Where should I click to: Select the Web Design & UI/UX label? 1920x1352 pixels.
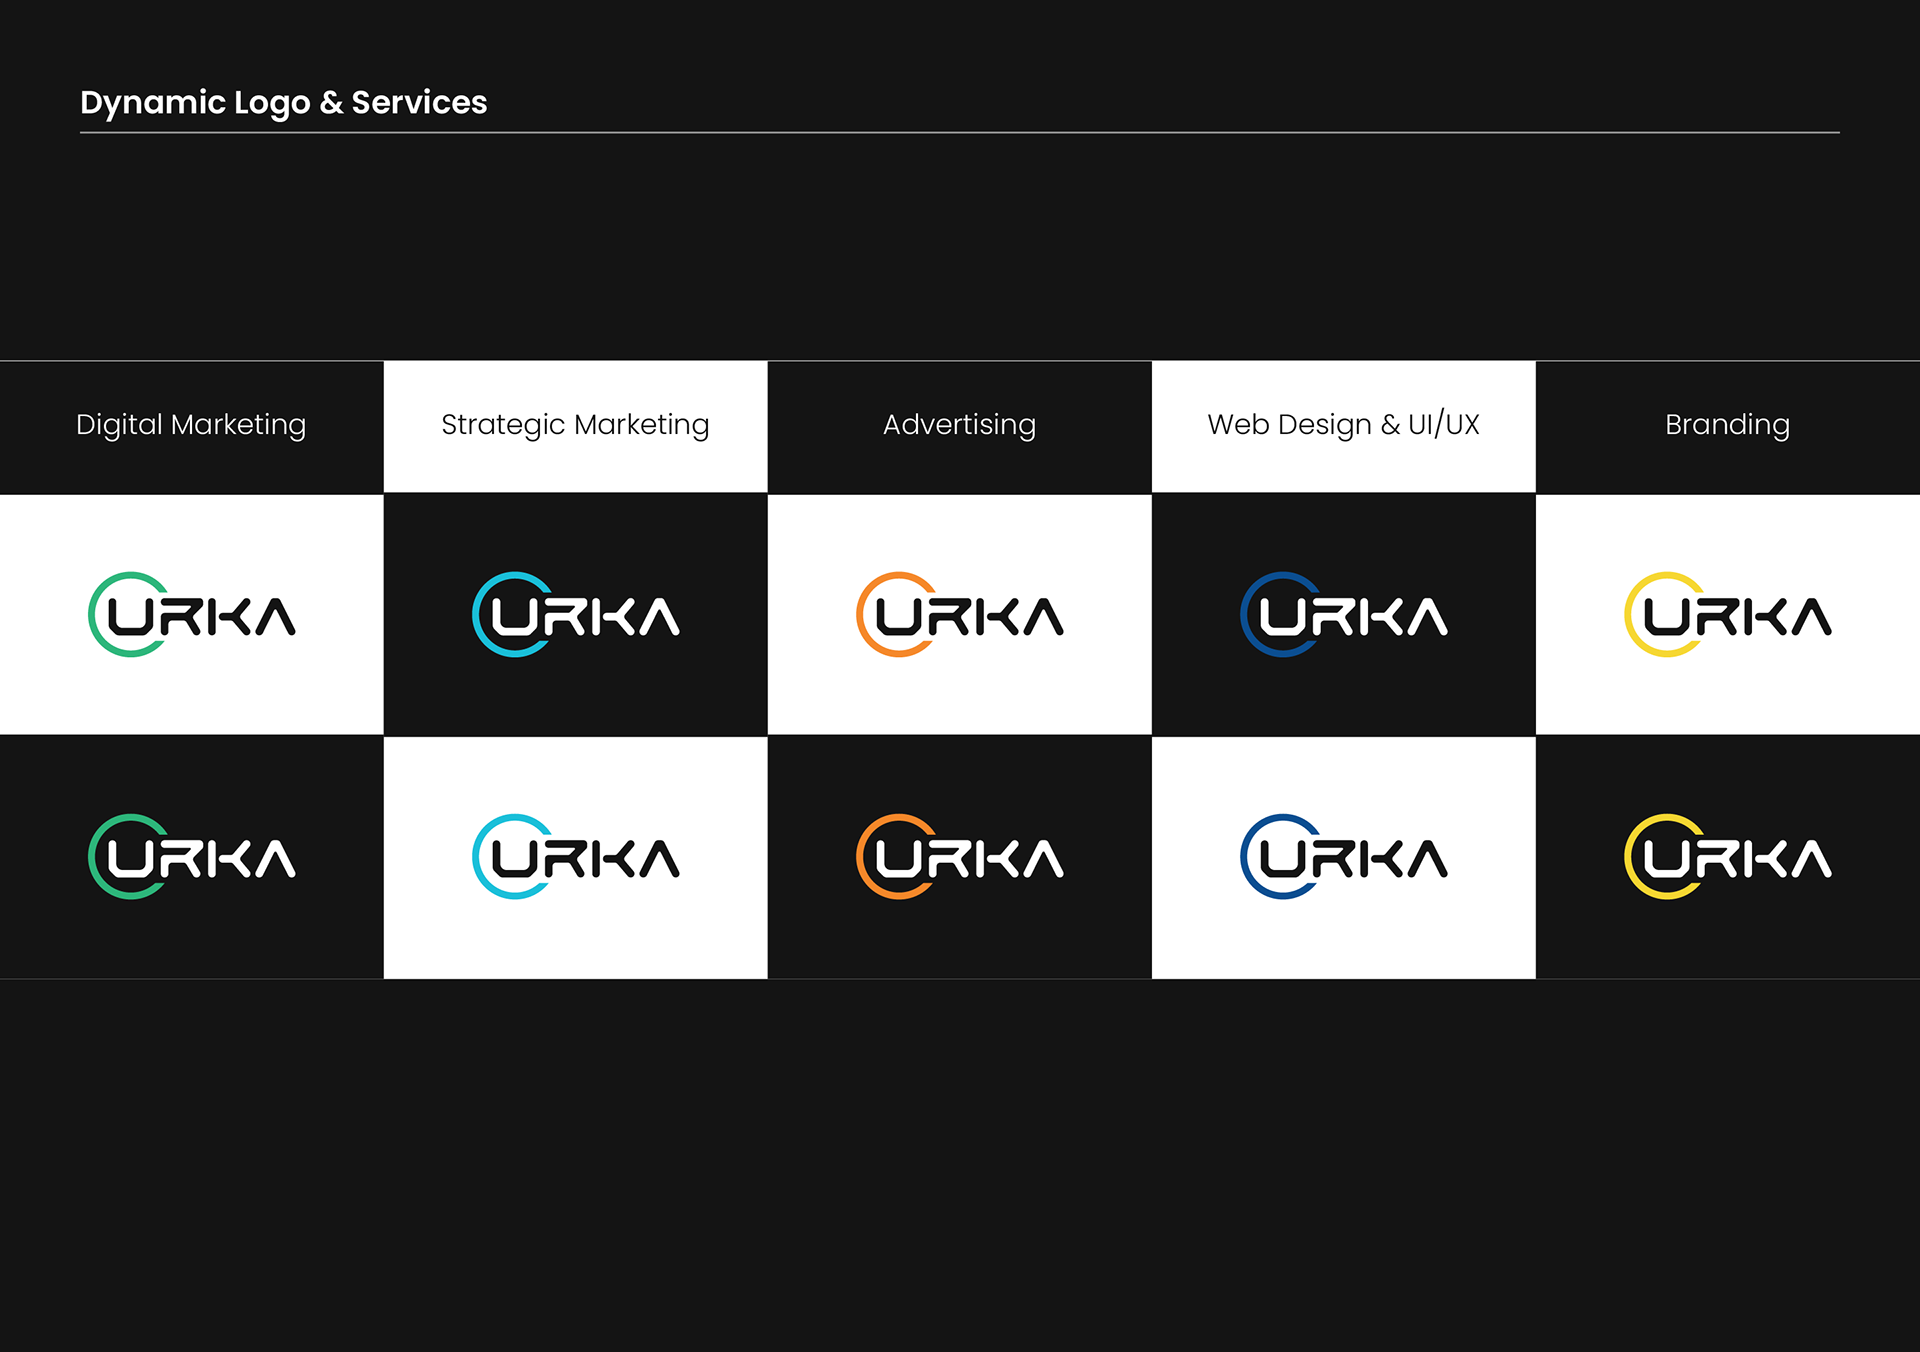(1343, 425)
